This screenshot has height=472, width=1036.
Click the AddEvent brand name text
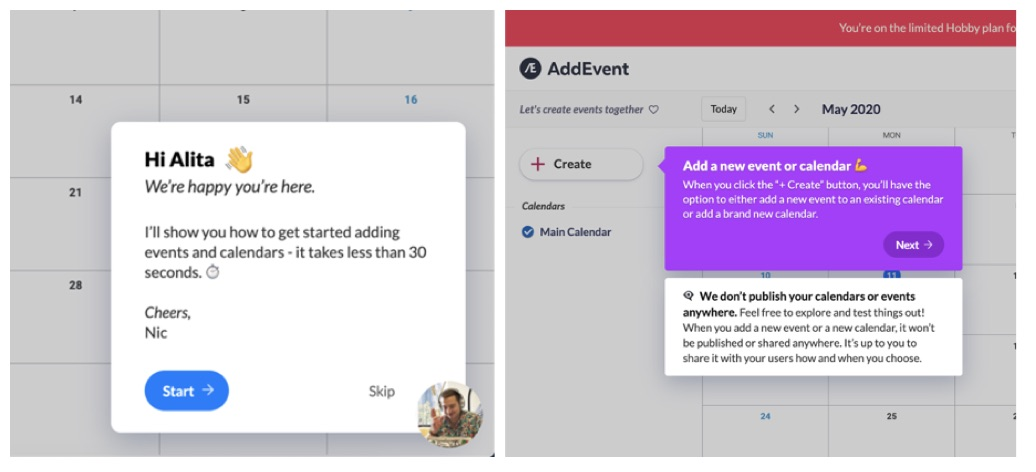pyautogui.click(x=588, y=69)
